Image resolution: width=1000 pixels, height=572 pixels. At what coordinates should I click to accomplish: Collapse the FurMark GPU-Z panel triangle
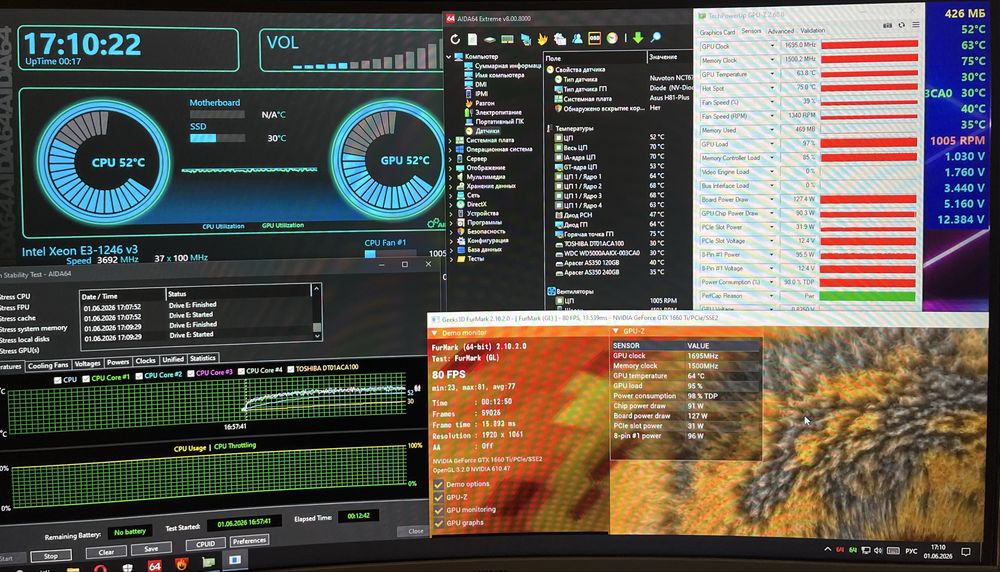(615, 331)
